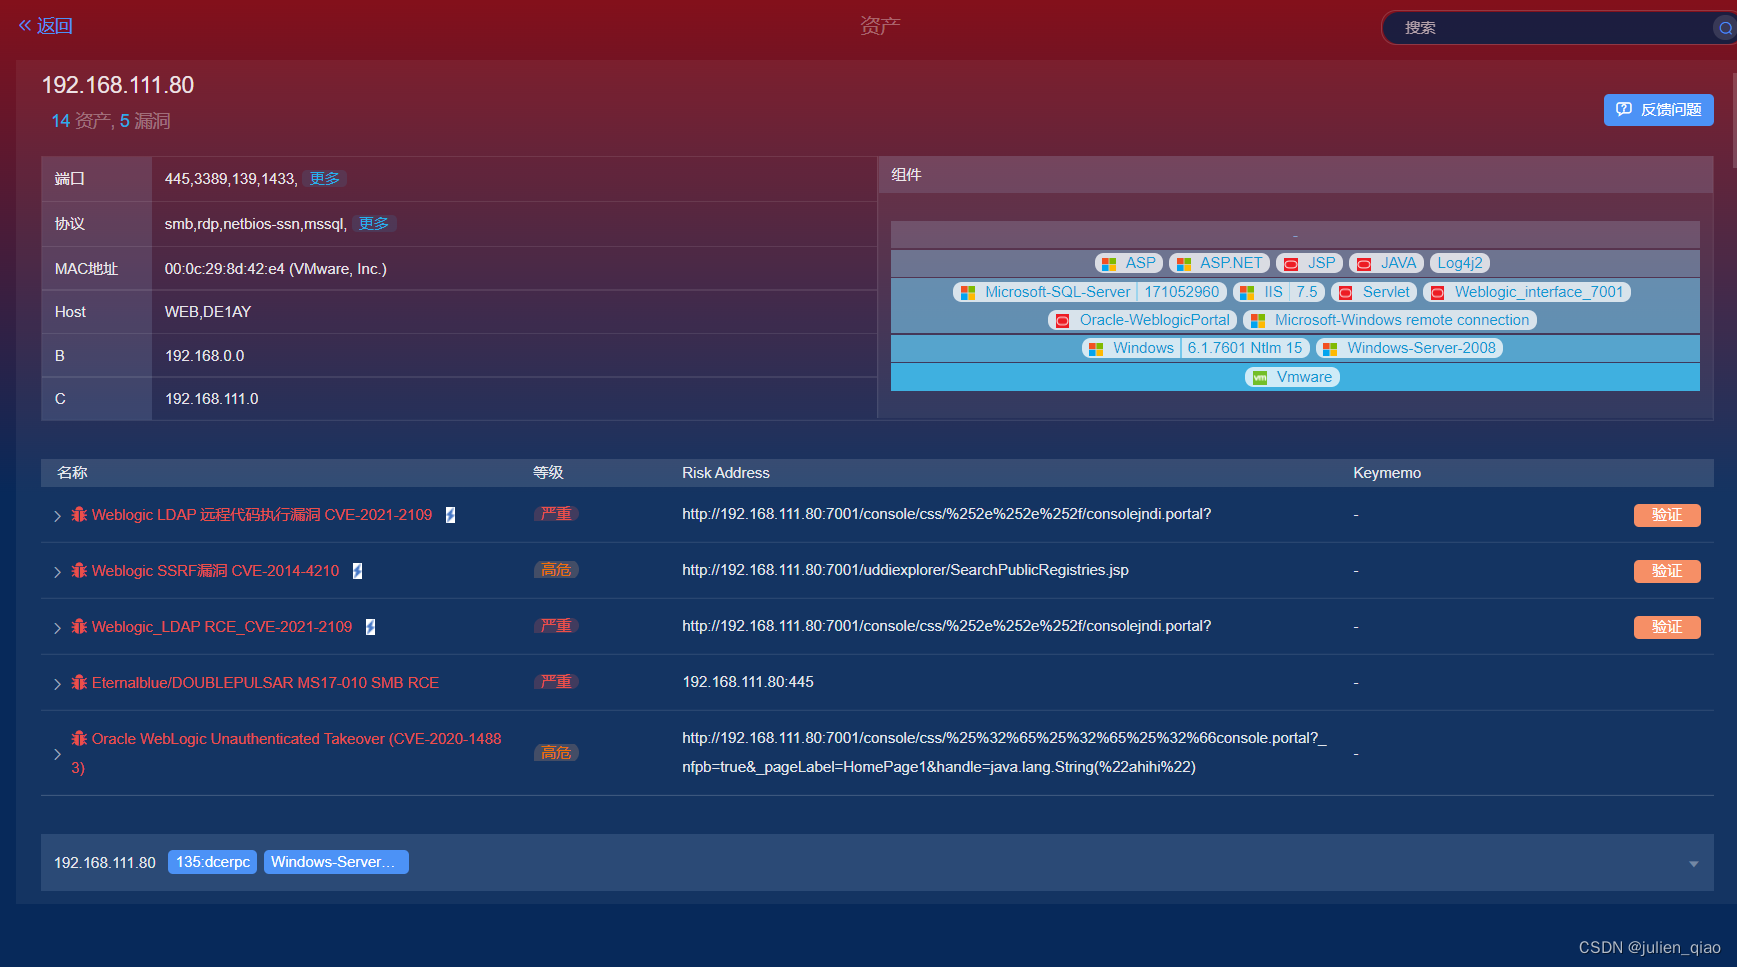Screen dimensions: 1737x967
Task: Click the feedback chat bubble icon
Action: click(1624, 109)
